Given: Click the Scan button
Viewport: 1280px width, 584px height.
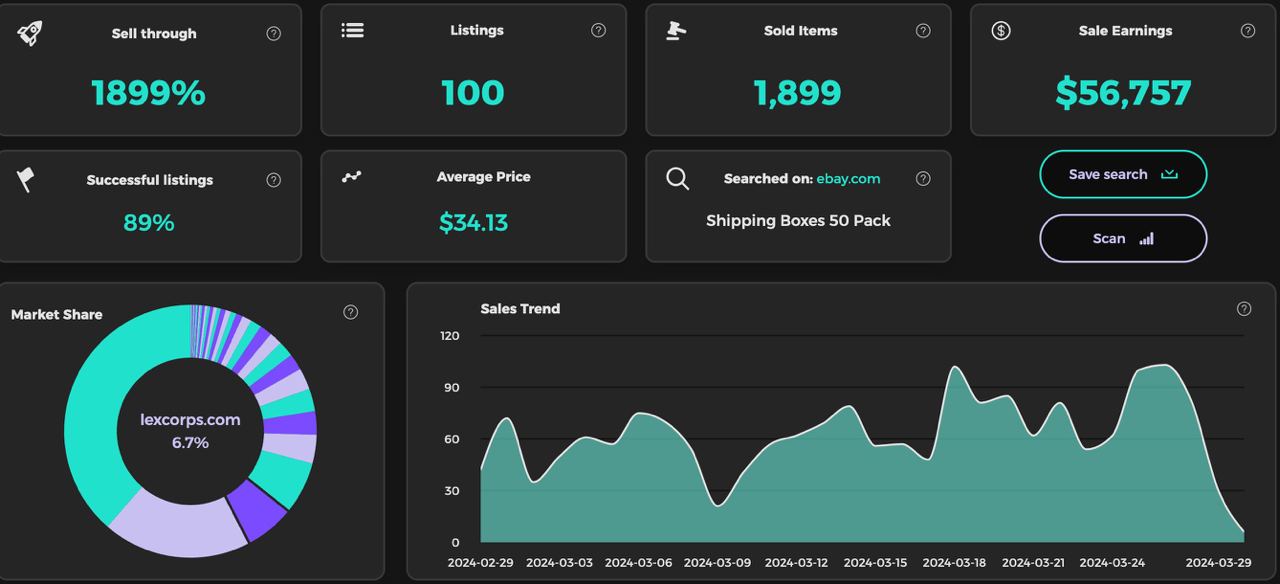Looking at the screenshot, I should 1123,238.
